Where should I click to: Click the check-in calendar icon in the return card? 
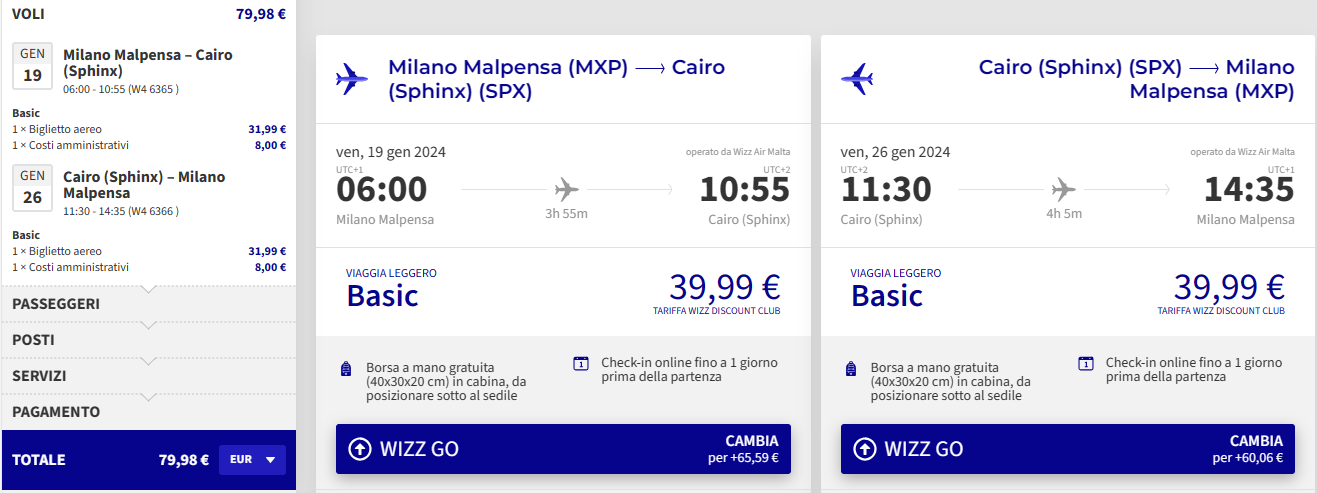pyautogui.click(x=1086, y=364)
